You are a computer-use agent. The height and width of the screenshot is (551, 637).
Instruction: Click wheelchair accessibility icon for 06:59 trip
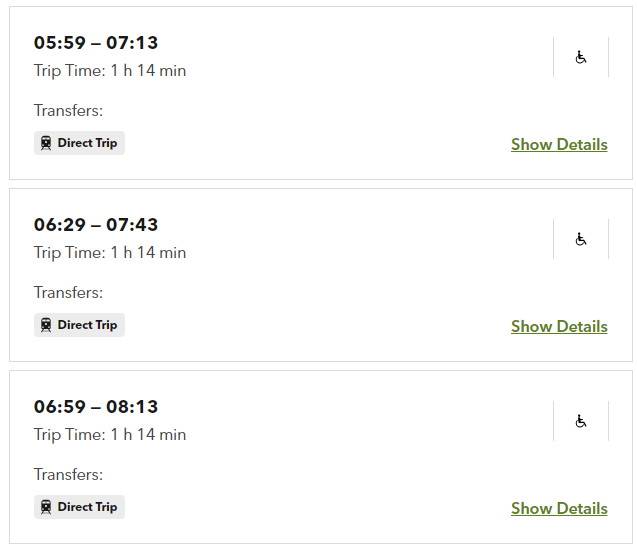click(x=581, y=421)
